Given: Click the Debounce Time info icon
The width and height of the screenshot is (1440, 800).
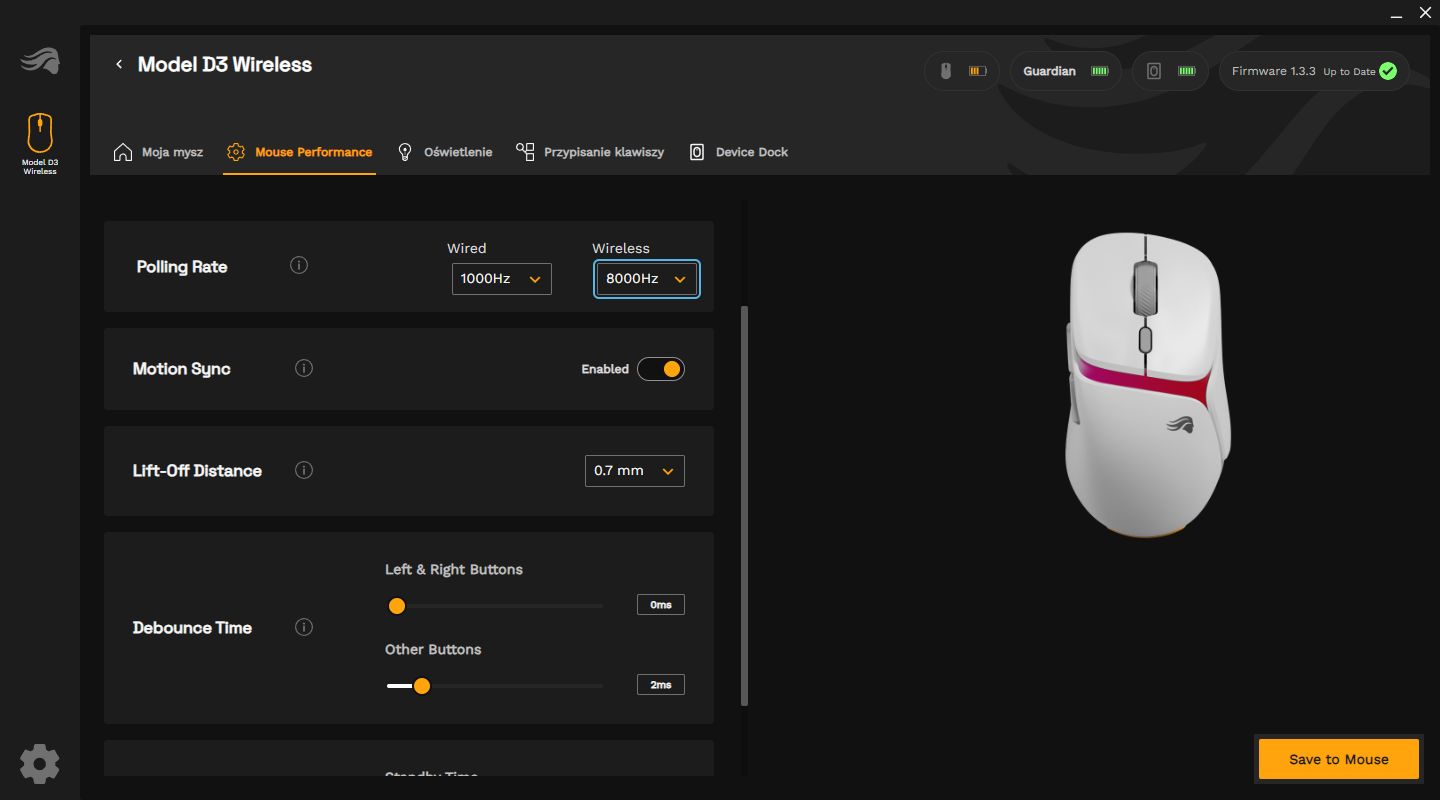Looking at the screenshot, I should click(x=304, y=627).
